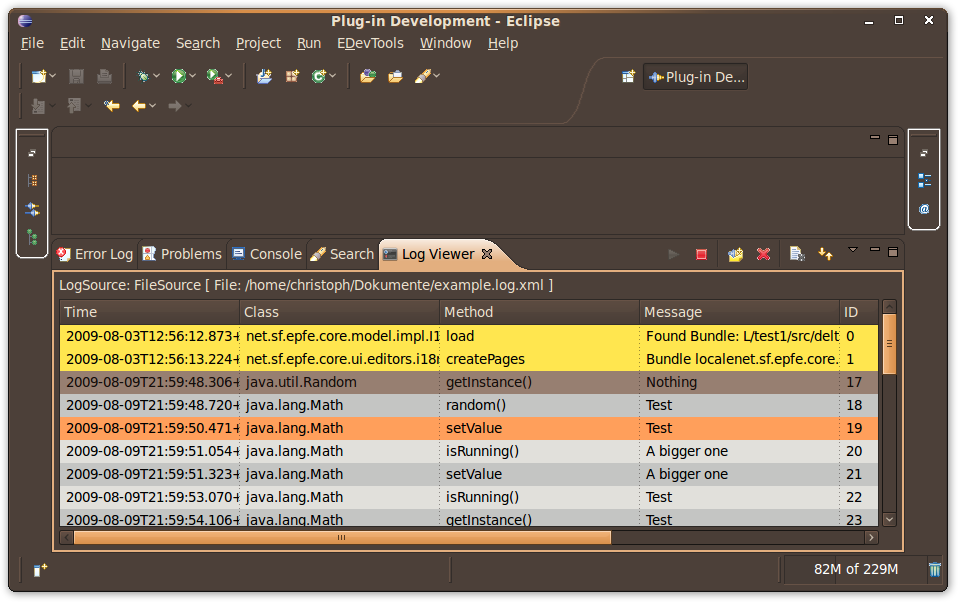Open the Back history dropdown arrow
Viewport: 958px width, 602px height.
153,106
